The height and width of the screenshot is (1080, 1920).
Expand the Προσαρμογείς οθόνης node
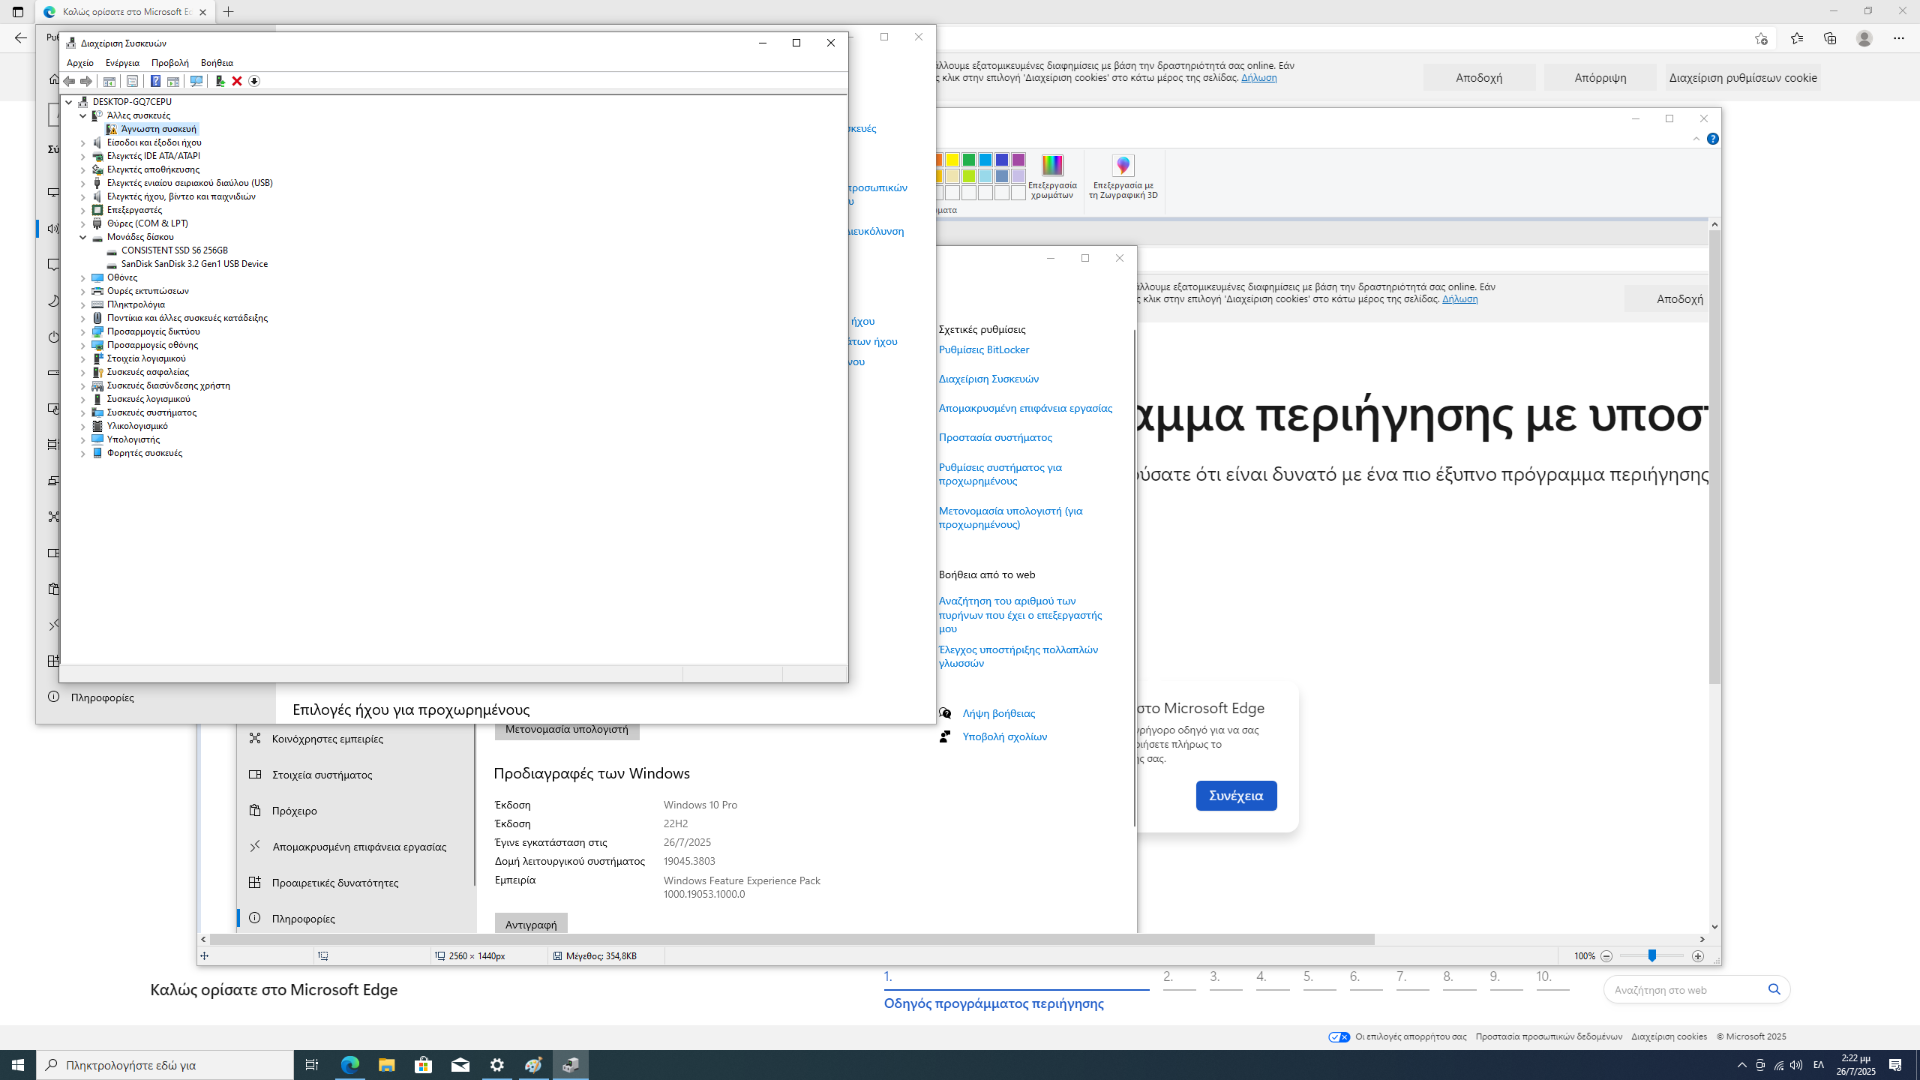click(83, 345)
